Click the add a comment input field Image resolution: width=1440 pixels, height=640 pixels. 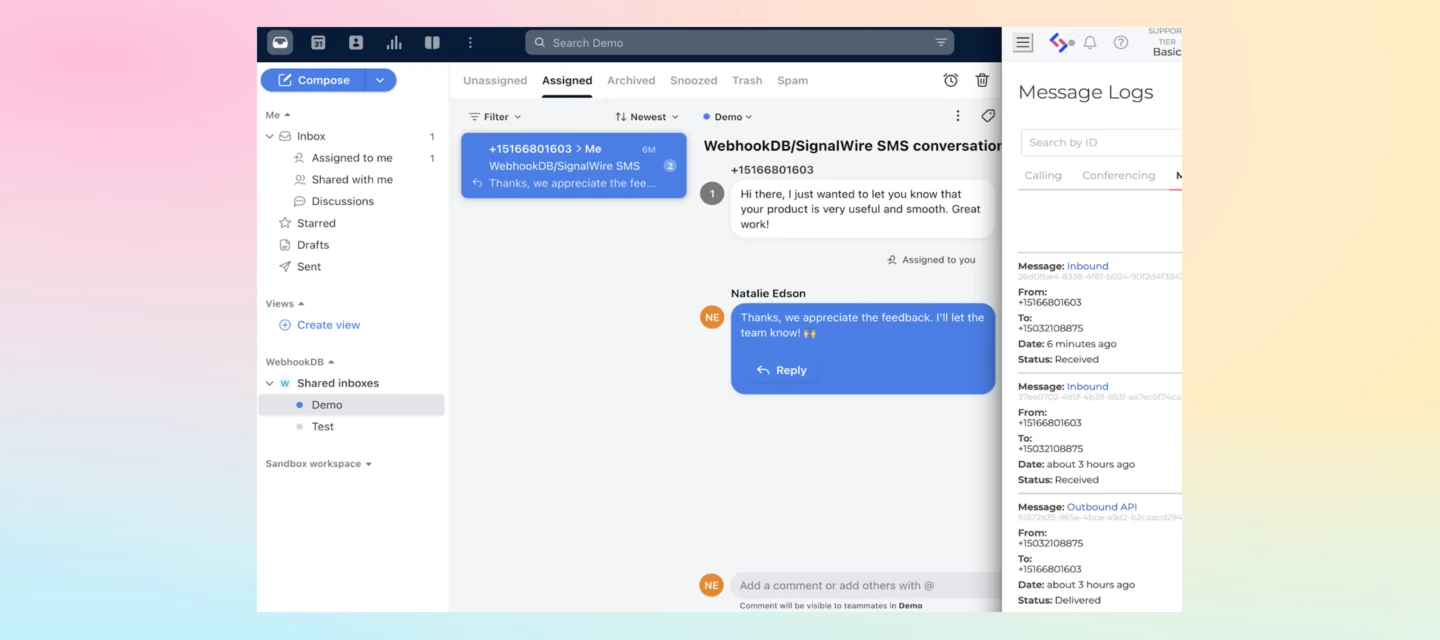tap(866, 585)
